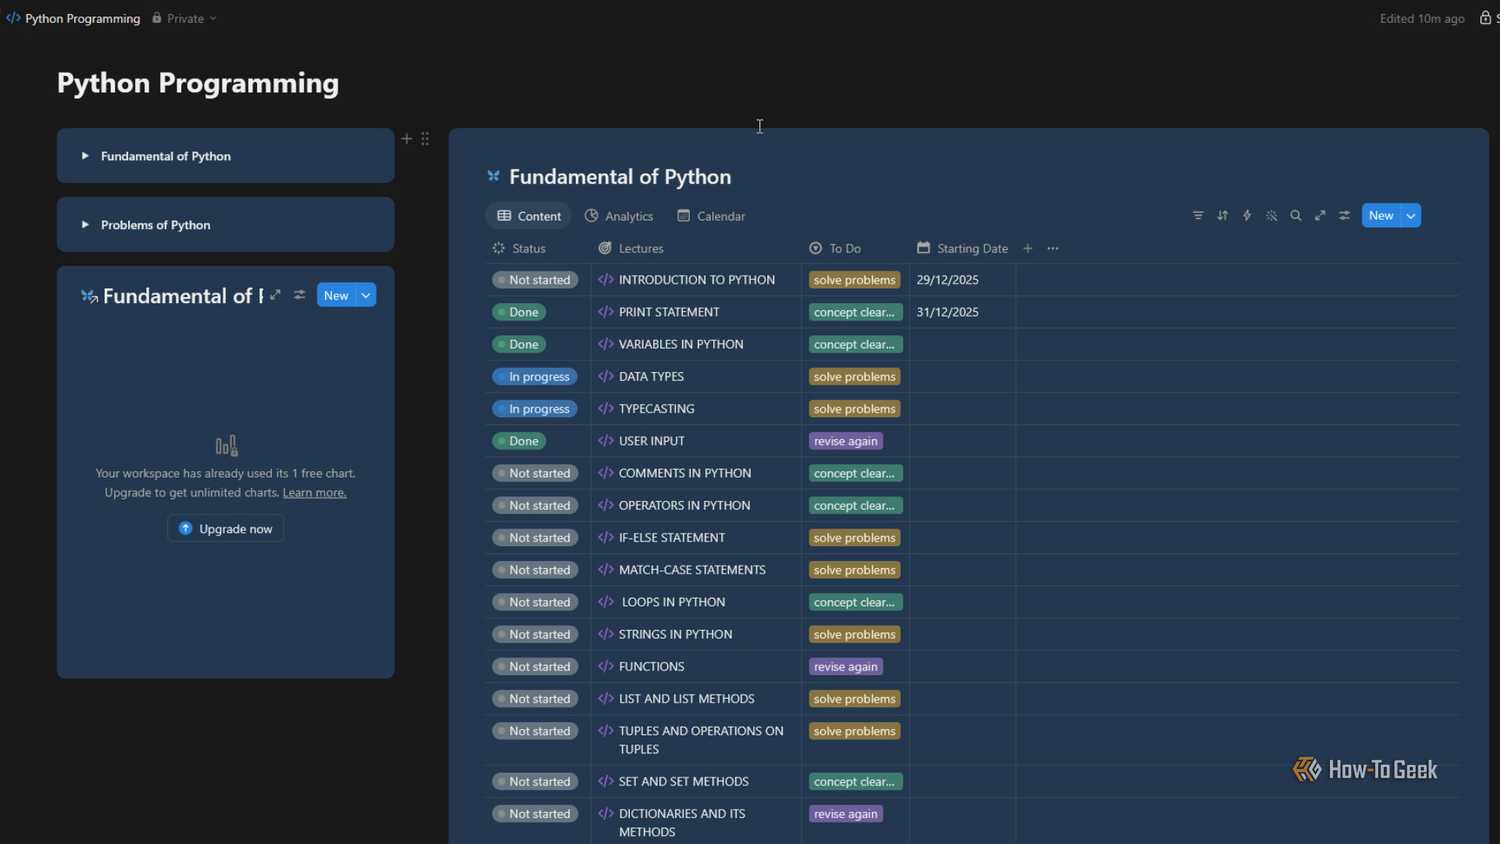The width and height of the screenshot is (1500, 844).
Task: Open view settings sliders icon near New
Action: click(x=1345, y=216)
